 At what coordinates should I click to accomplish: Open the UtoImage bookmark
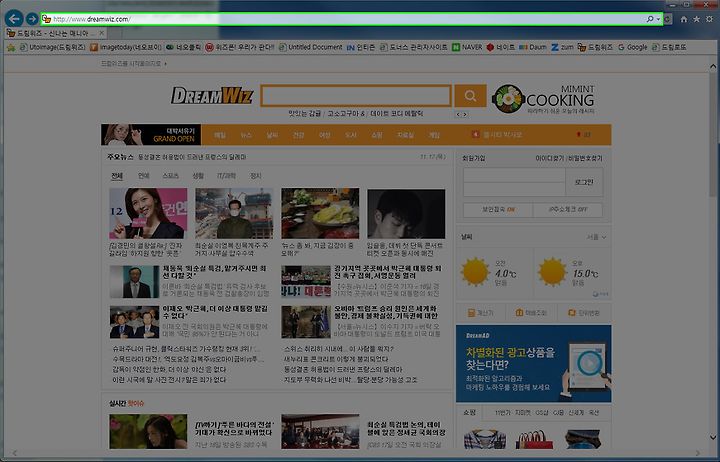click(53, 47)
